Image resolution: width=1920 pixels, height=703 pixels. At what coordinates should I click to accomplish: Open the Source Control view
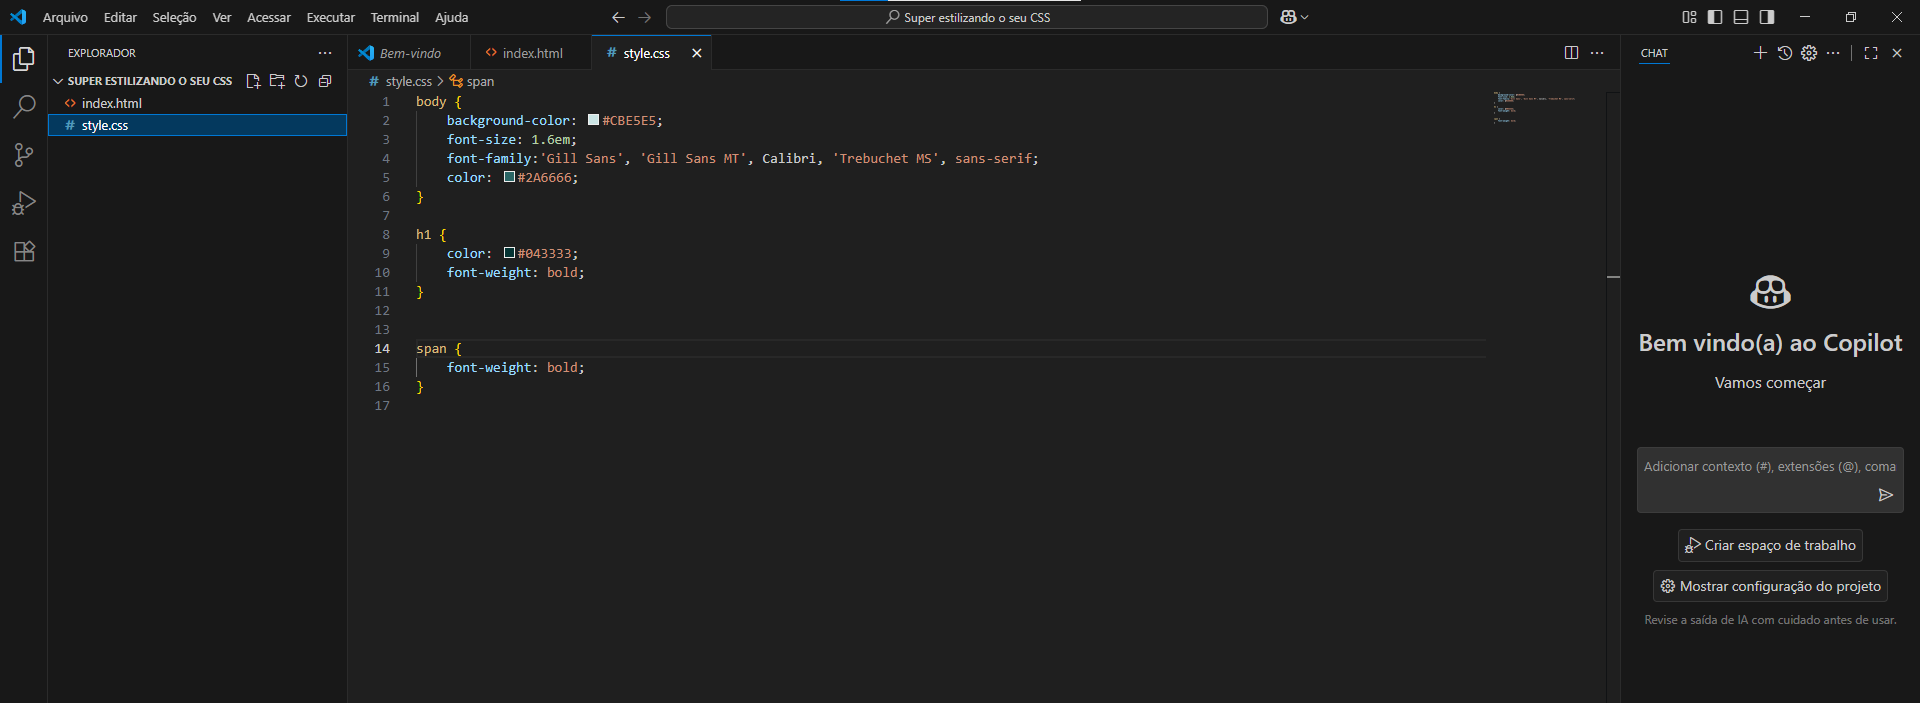coord(24,154)
